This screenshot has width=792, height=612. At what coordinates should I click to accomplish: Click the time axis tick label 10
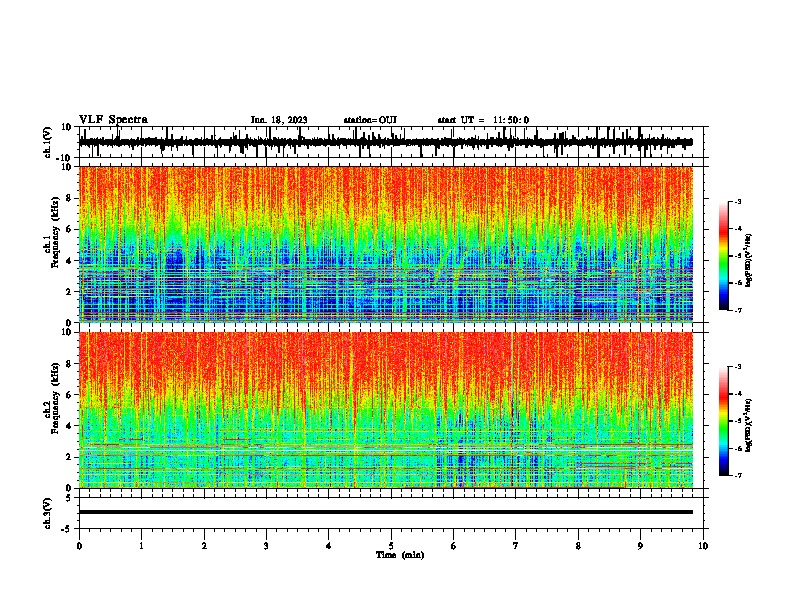tap(703, 546)
